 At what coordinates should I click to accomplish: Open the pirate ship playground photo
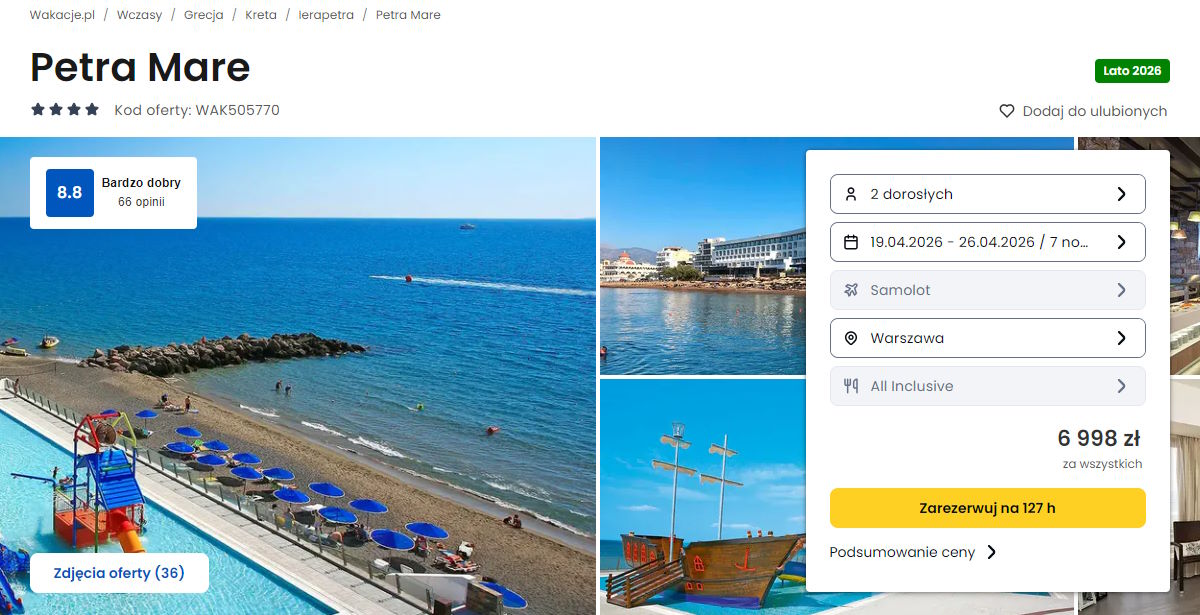pyautogui.click(x=702, y=497)
